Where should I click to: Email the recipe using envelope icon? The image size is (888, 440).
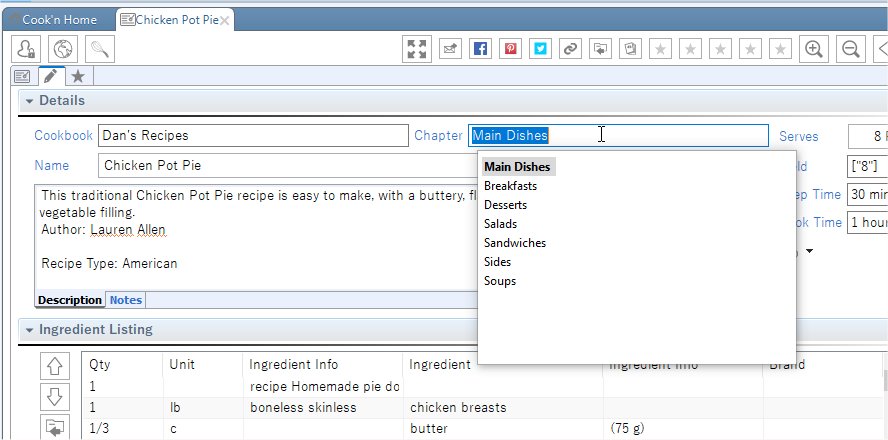pyautogui.click(x=449, y=48)
